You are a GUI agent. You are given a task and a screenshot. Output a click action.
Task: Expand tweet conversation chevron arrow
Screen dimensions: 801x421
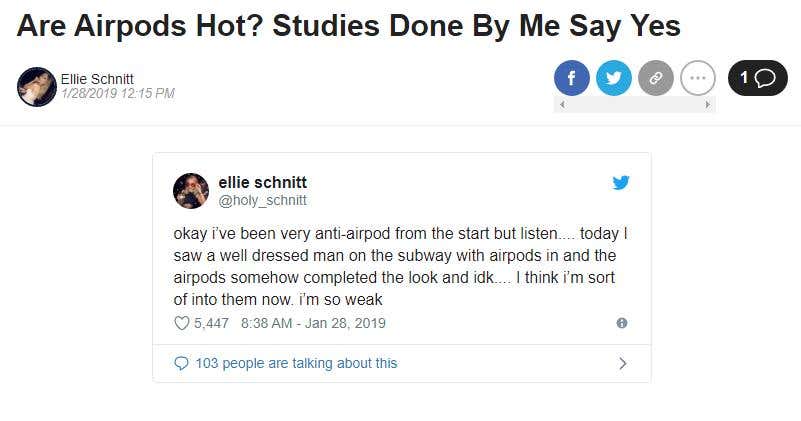pyautogui.click(x=623, y=363)
